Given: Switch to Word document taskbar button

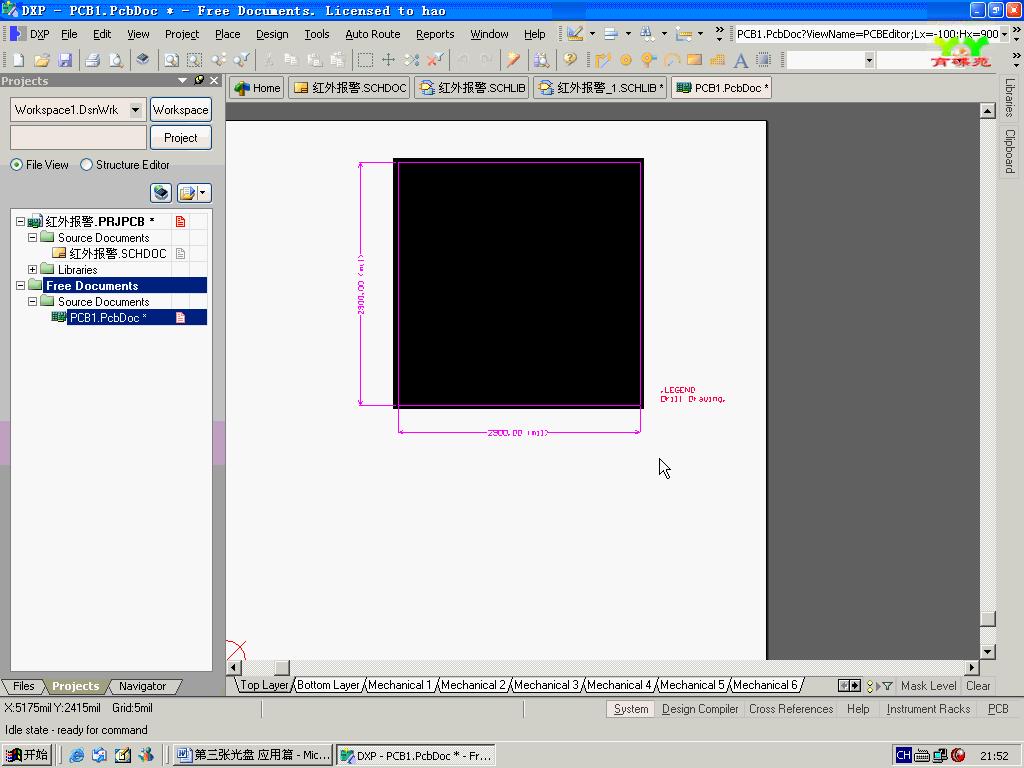Looking at the screenshot, I should coord(253,755).
